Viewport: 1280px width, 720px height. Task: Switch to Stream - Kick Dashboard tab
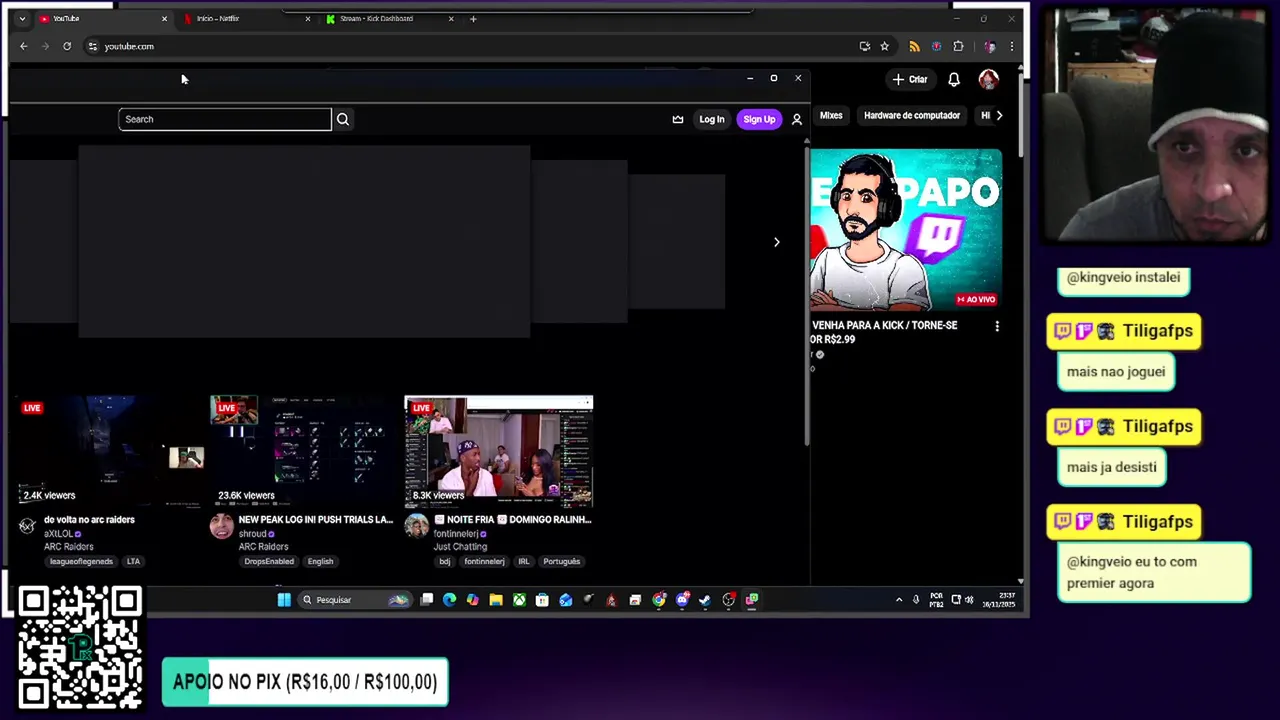pyautogui.click(x=389, y=19)
